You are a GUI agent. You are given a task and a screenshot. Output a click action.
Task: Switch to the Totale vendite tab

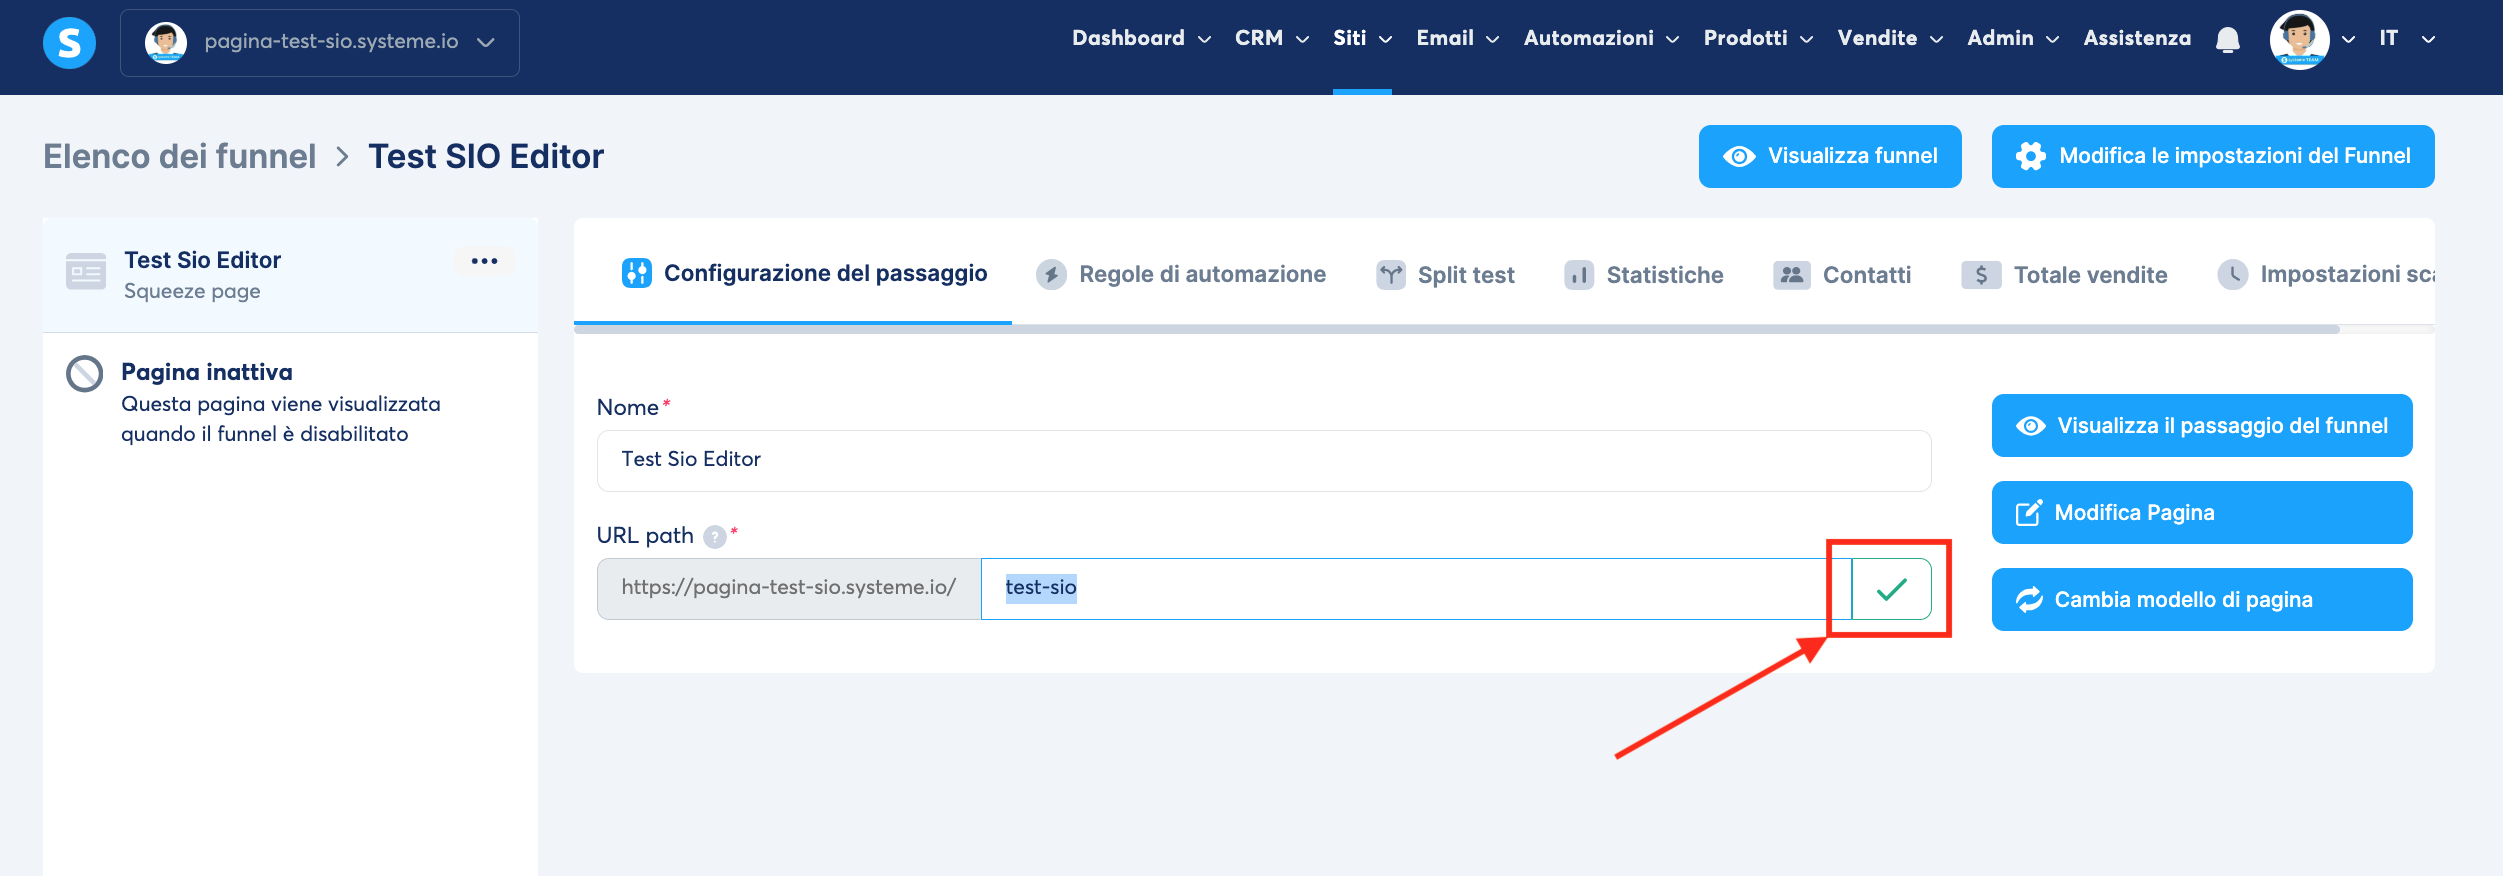pos(2064,275)
